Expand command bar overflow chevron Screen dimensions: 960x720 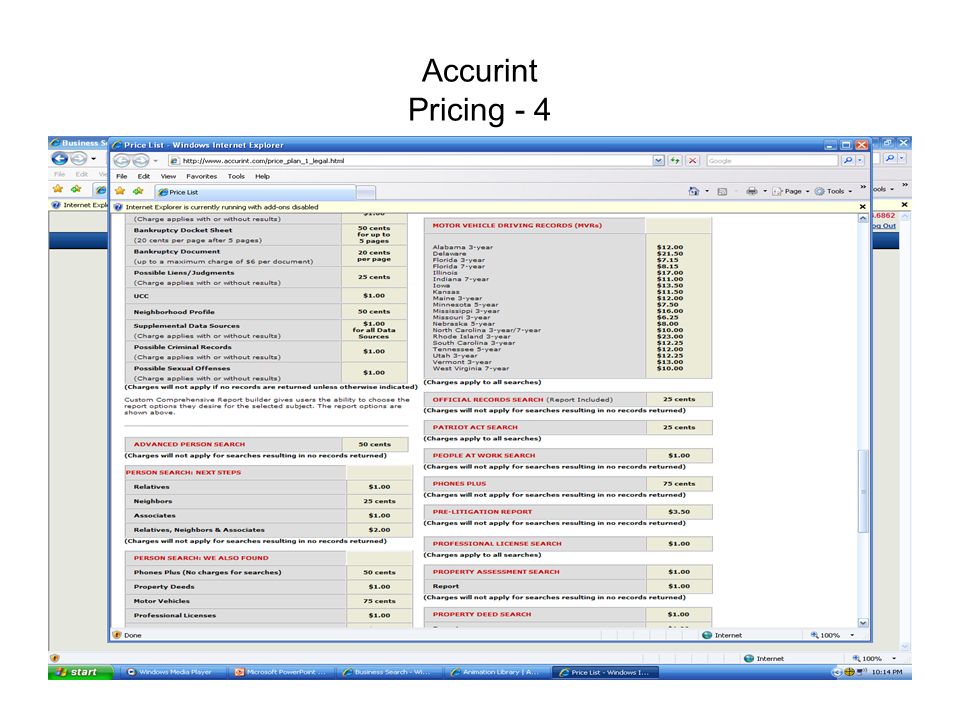tap(863, 187)
